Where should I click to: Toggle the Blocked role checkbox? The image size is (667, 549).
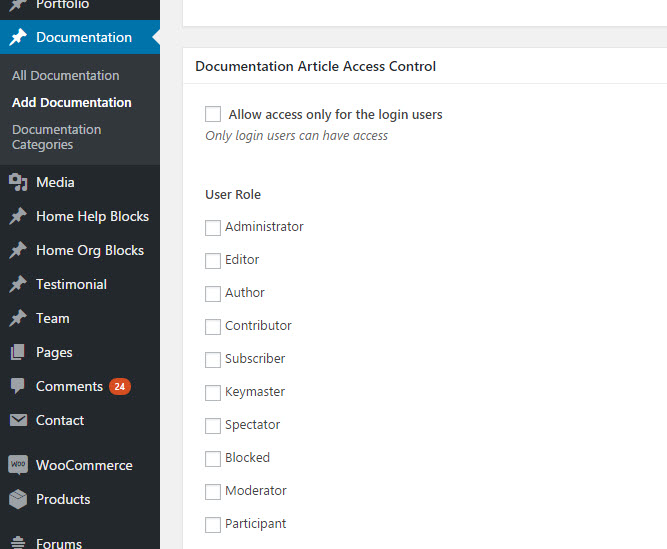pyautogui.click(x=213, y=459)
